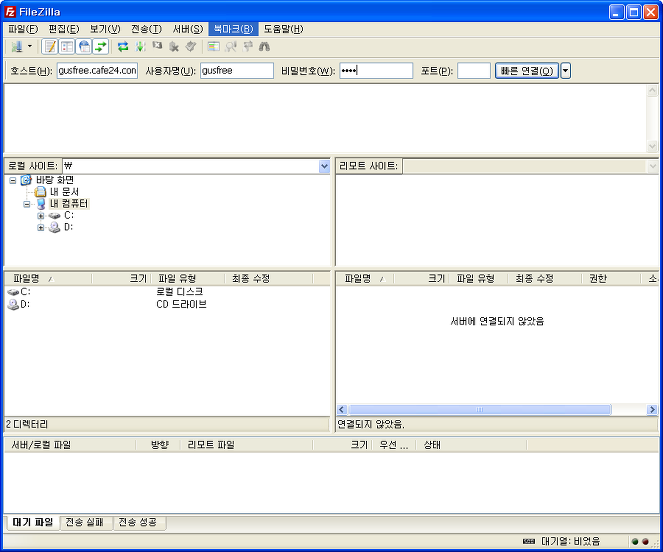Toggle the message log display icon
Screen dimensions: 663x552
point(50,47)
